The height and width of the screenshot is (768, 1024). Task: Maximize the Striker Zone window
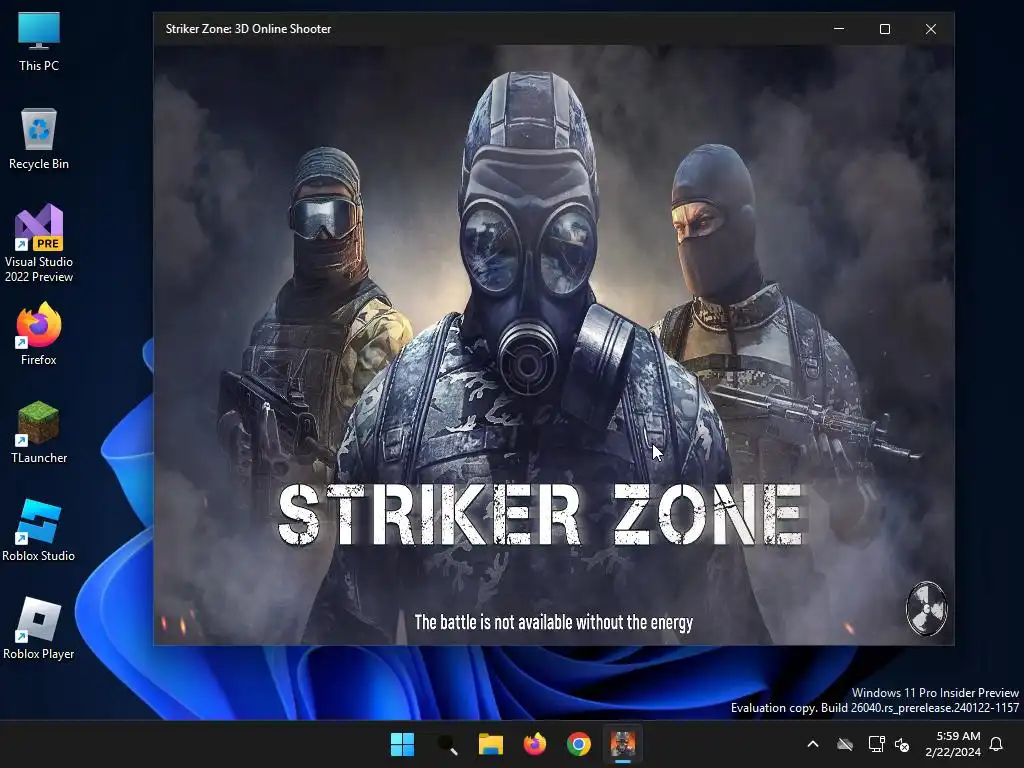coord(885,29)
